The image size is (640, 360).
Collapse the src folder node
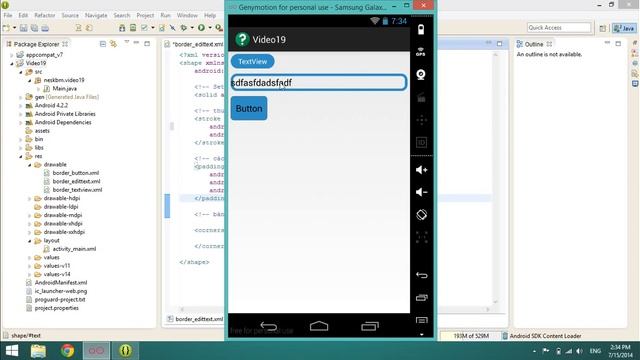coord(20,72)
